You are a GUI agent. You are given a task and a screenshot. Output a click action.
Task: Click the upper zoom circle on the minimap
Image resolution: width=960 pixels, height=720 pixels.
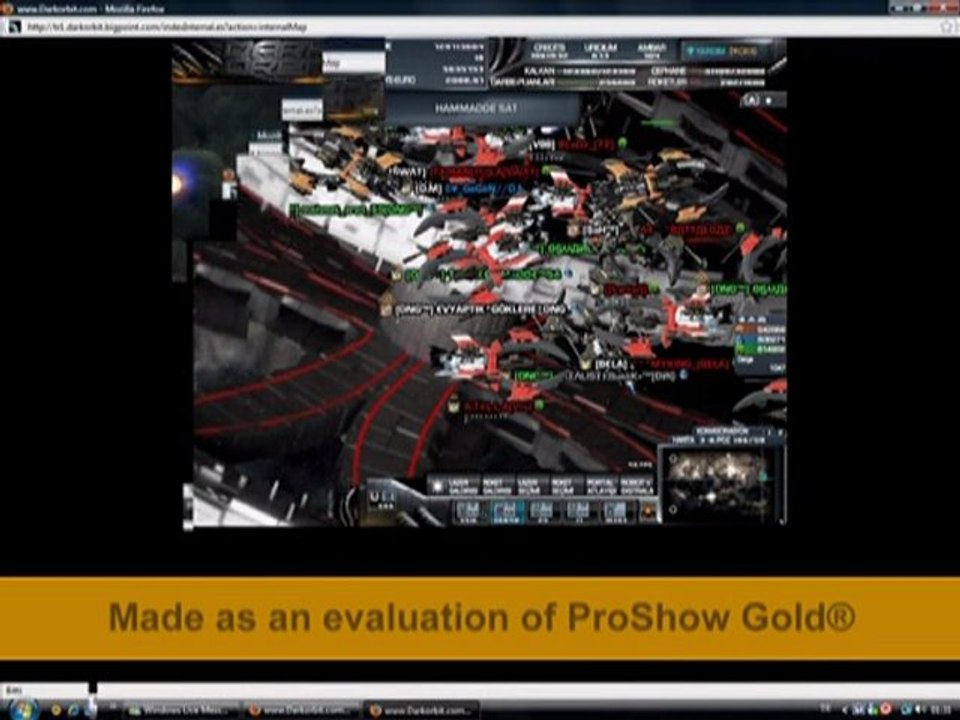673,459
